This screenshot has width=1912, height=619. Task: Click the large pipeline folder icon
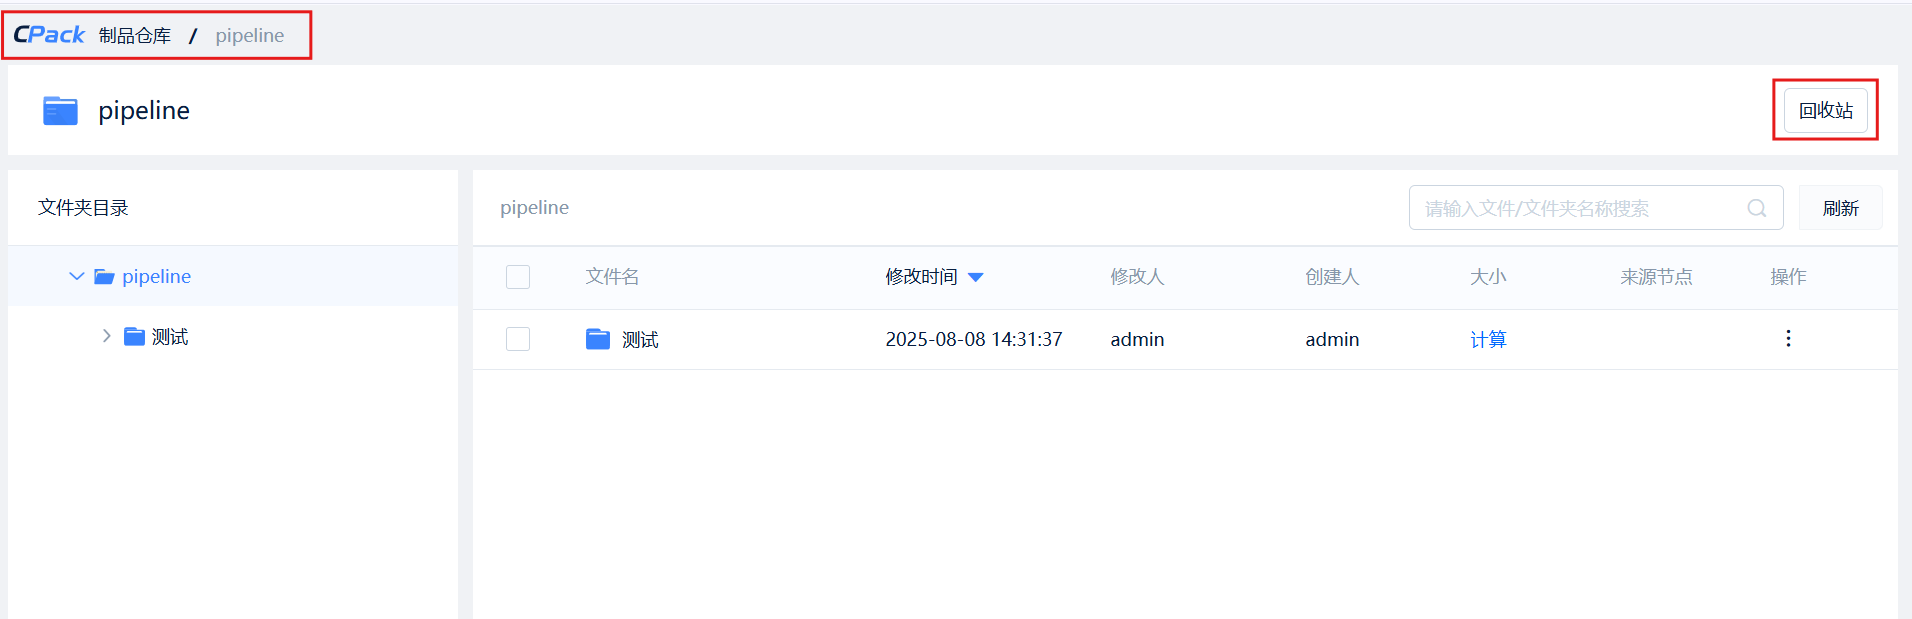tap(60, 110)
